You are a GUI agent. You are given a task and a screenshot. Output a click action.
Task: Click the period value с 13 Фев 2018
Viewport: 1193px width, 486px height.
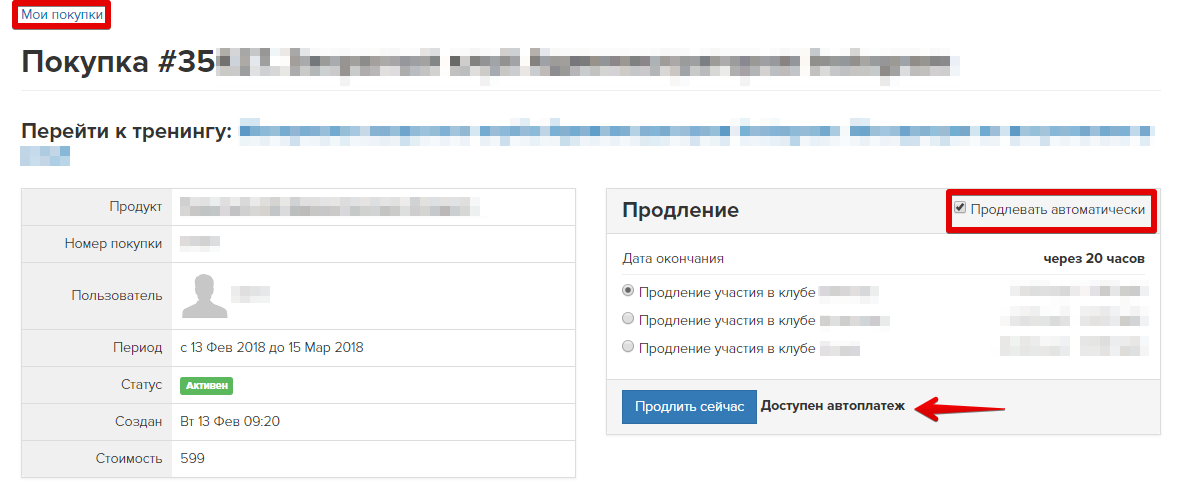[x=271, y=348]
